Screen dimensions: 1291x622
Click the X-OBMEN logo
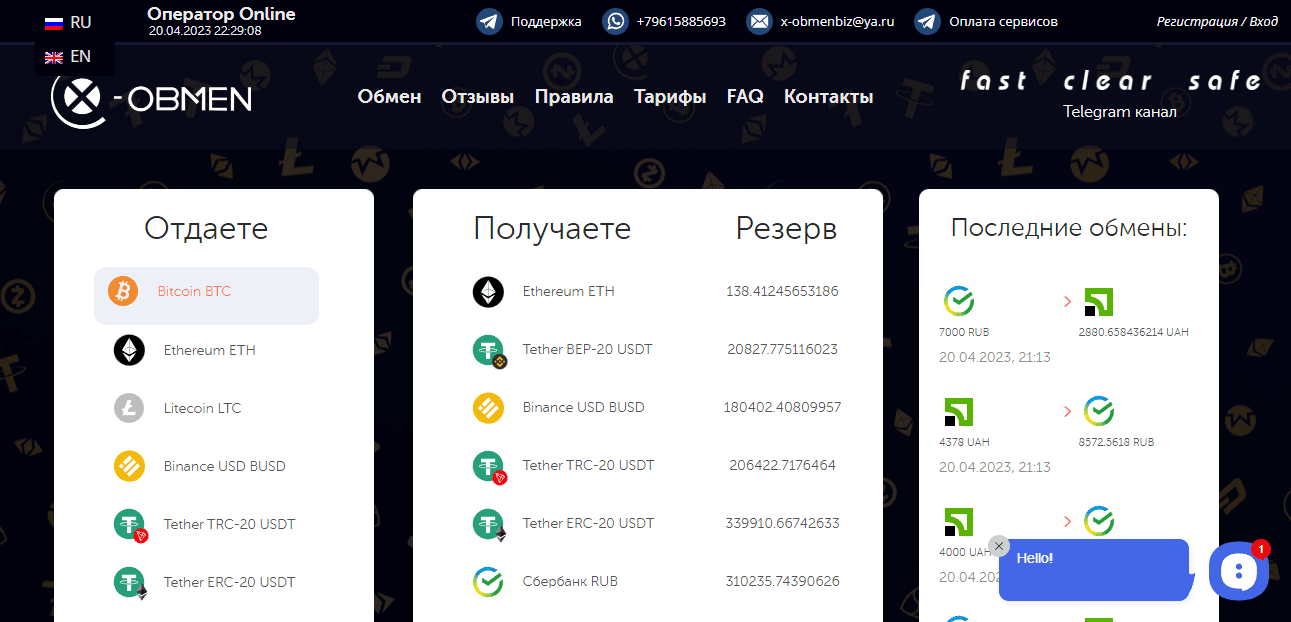pyautogui.click(x=151, y=98)
